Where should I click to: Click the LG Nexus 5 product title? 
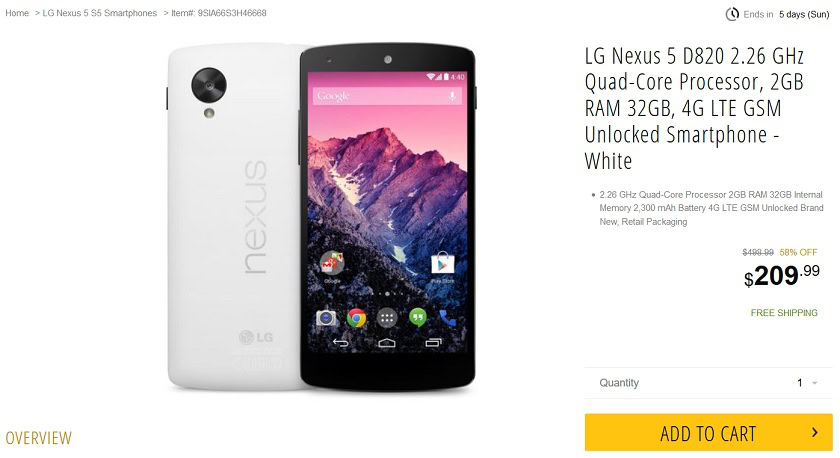(x=694, y=108)
